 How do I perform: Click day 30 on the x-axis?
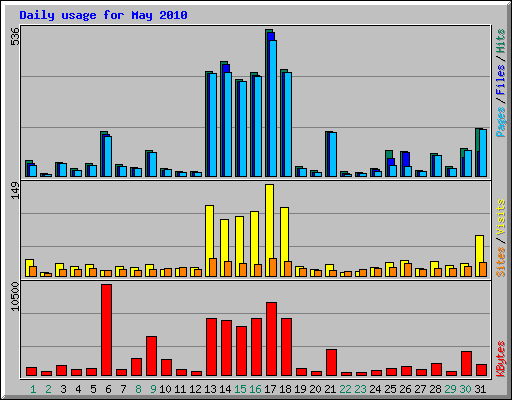tap(465, 389)
